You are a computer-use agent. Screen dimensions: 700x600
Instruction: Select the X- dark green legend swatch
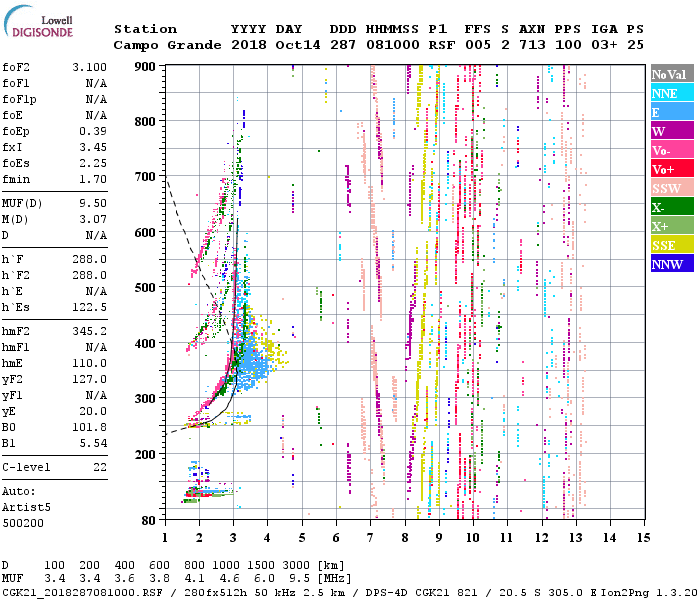point(672,207)
